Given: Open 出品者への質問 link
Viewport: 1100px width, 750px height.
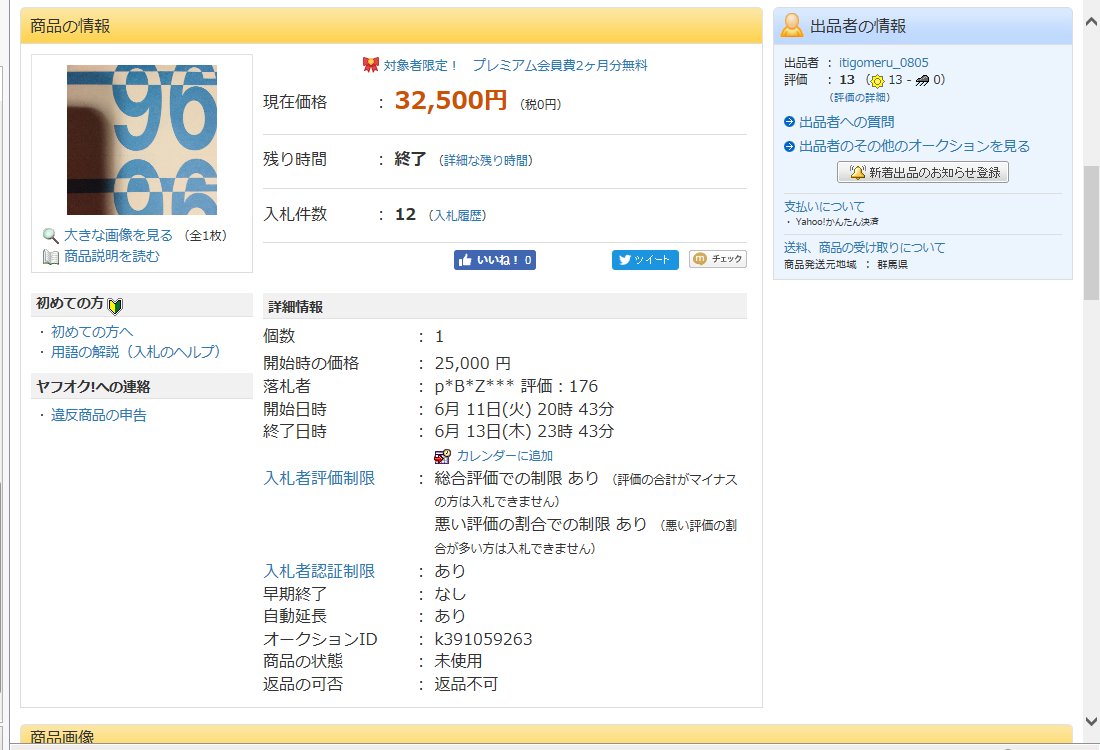Looking at the screenshot, I should (x=847, y=122).
